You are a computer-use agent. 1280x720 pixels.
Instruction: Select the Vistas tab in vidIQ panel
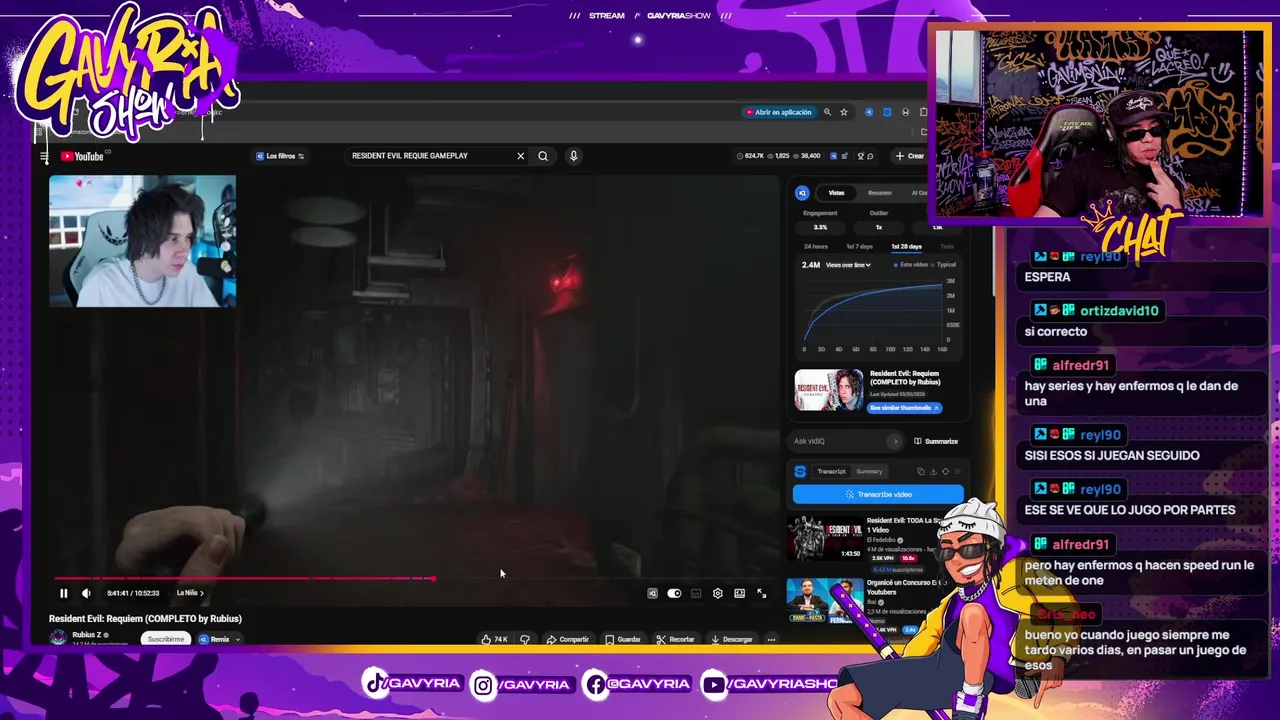coord(836,193)
